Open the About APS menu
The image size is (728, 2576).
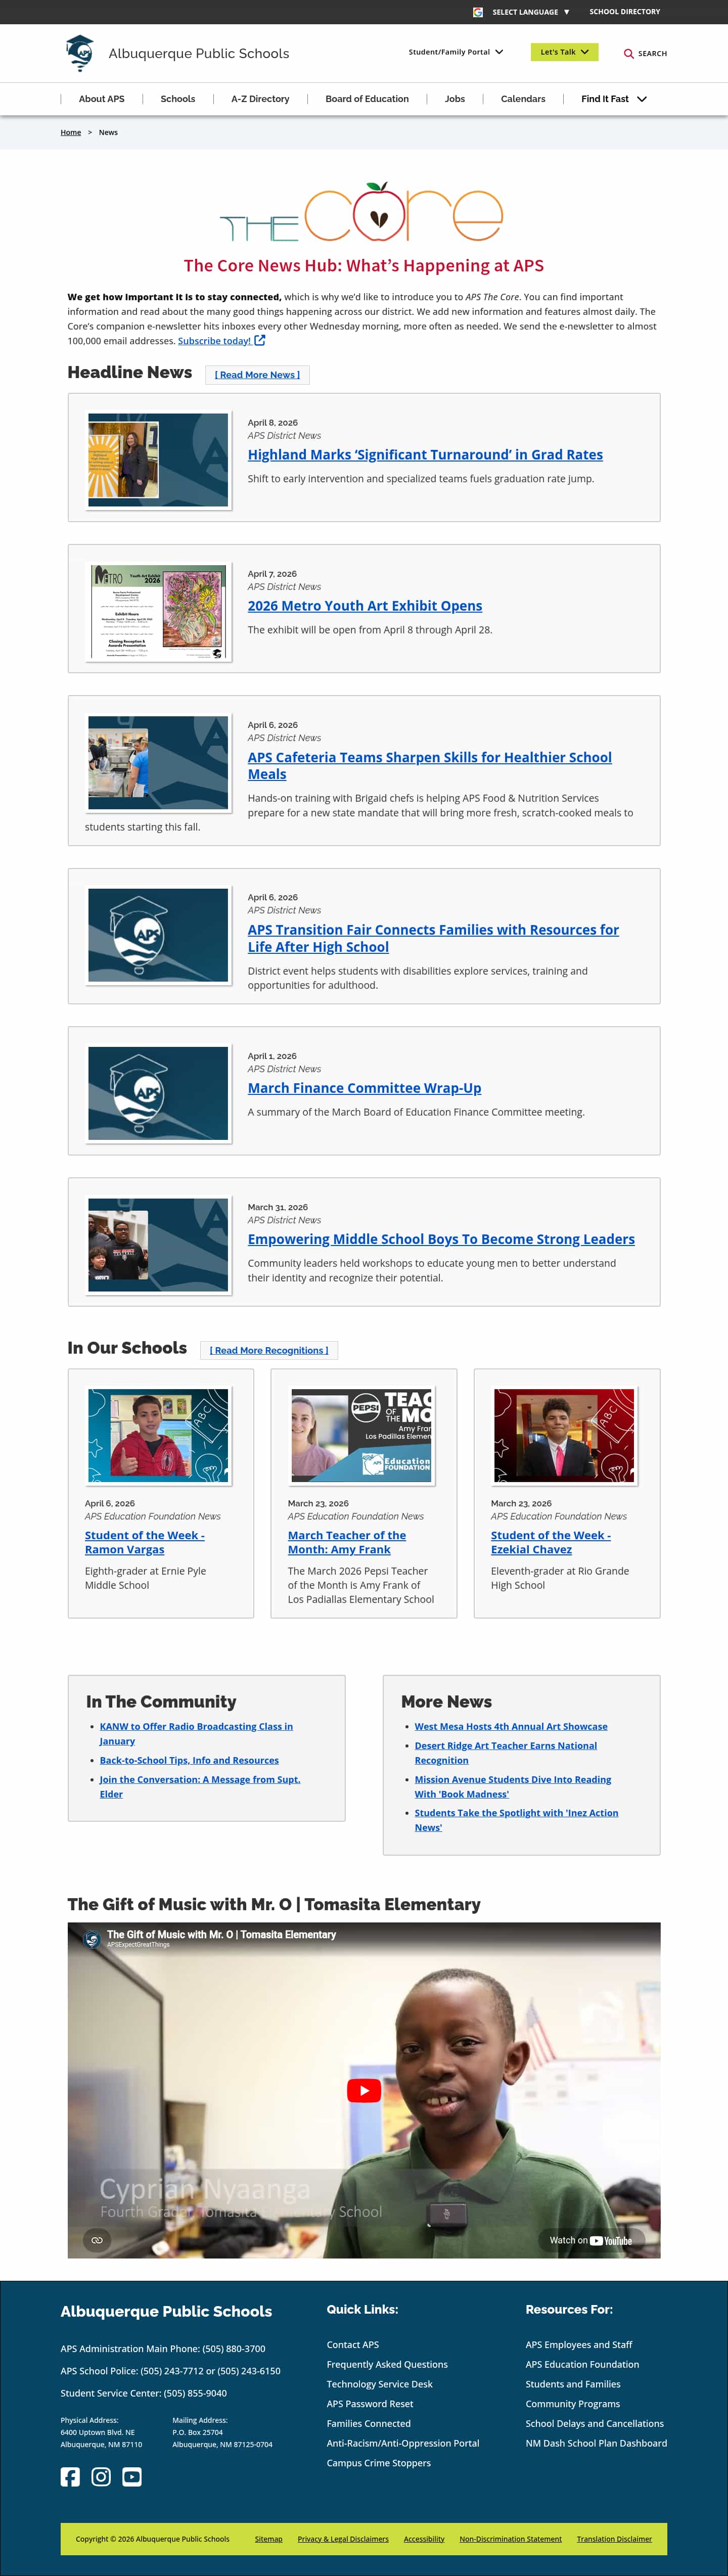click(102, 99)
